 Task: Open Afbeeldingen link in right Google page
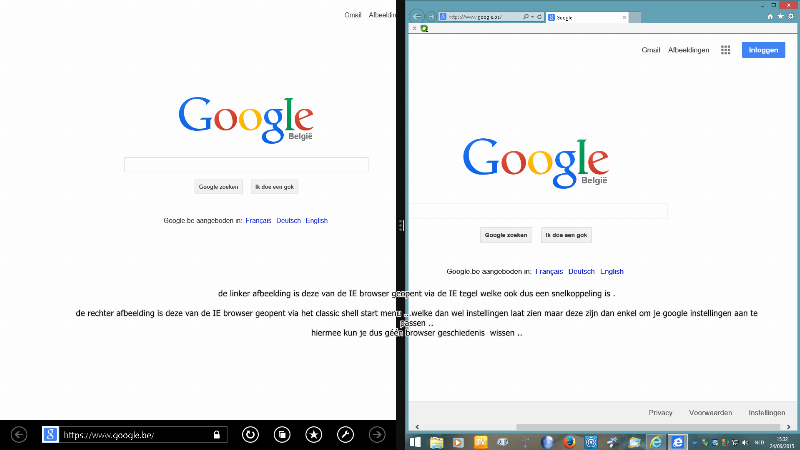688,50
